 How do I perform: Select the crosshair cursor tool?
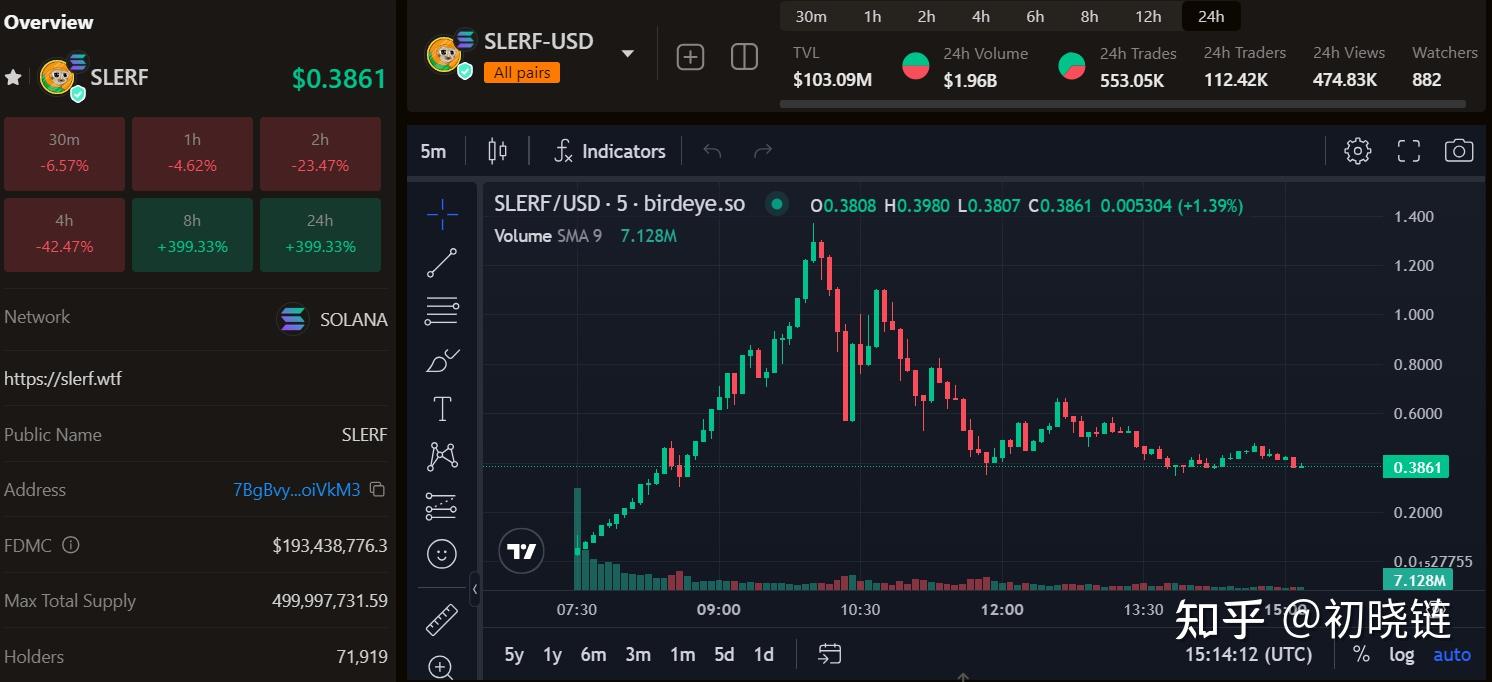coord(441,213)
